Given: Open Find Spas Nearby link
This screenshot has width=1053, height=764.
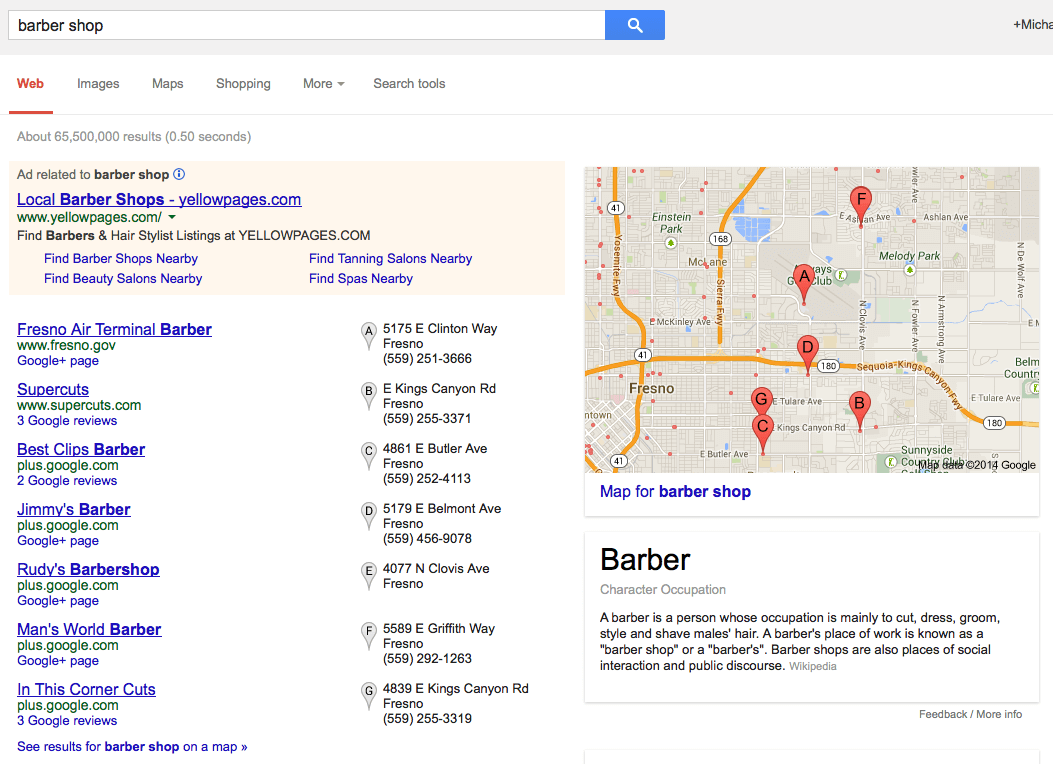Looking at the screenshot, I should (361, 279).
